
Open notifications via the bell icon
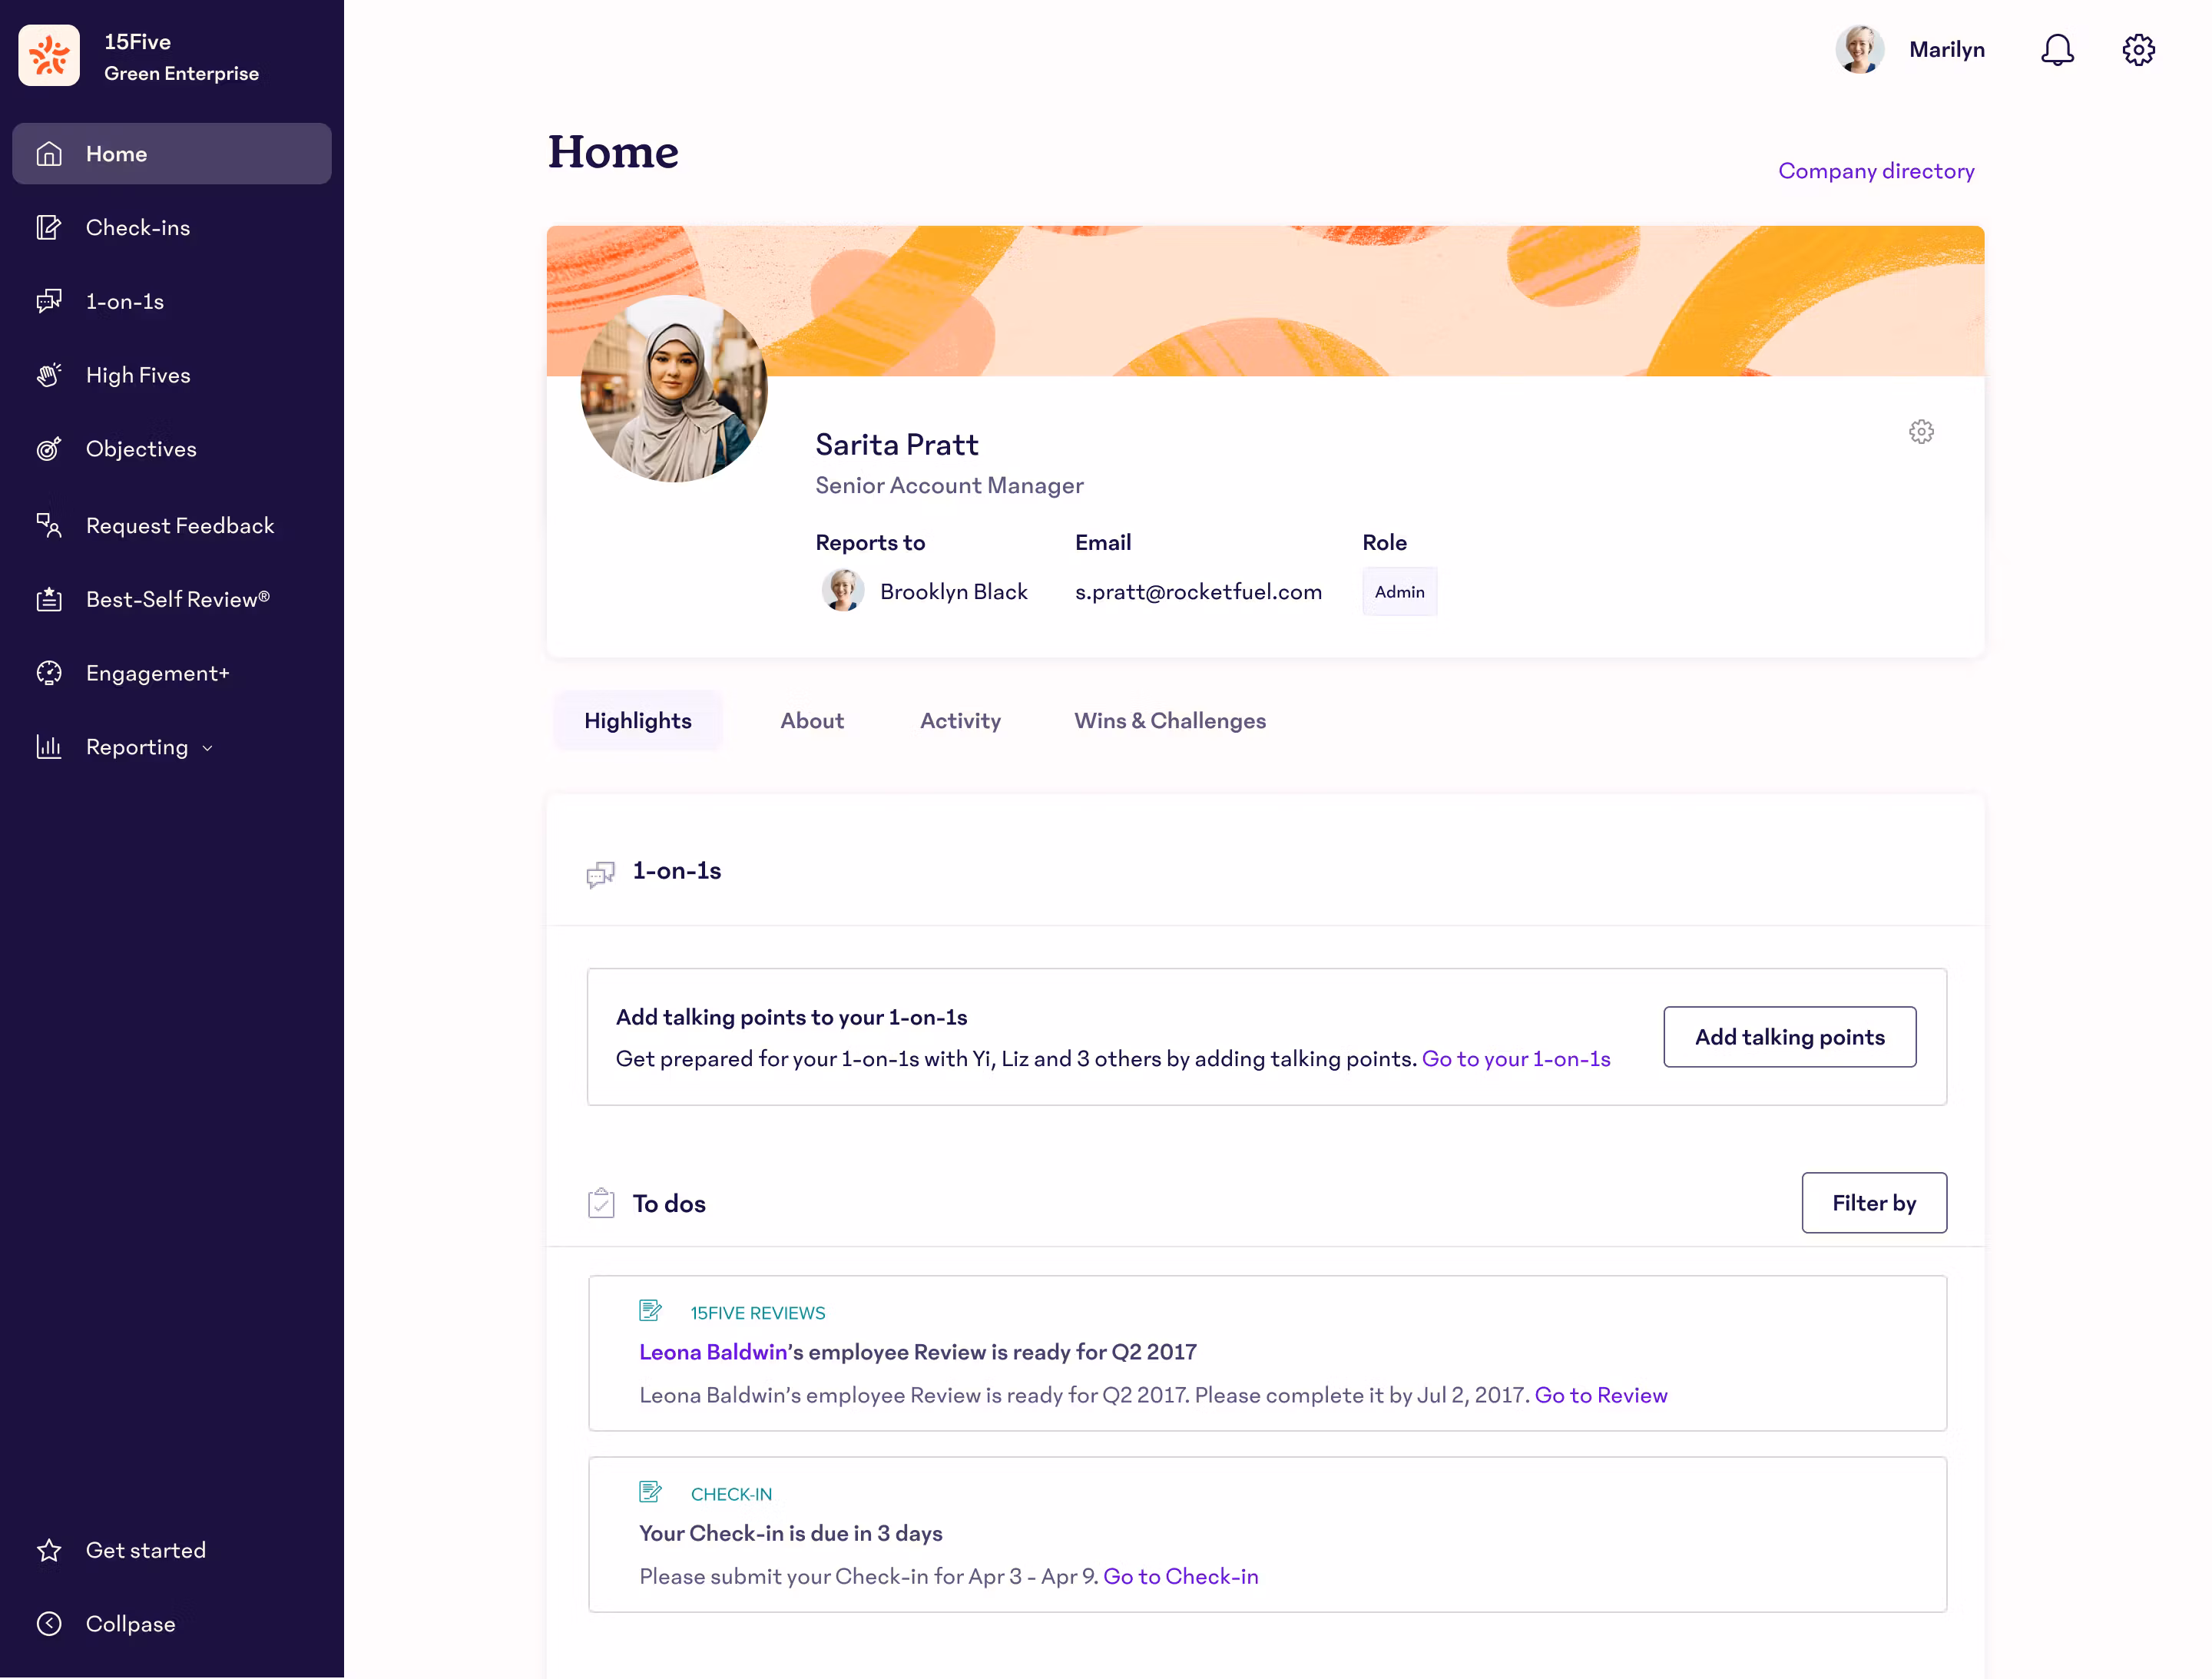(2057, 49)
